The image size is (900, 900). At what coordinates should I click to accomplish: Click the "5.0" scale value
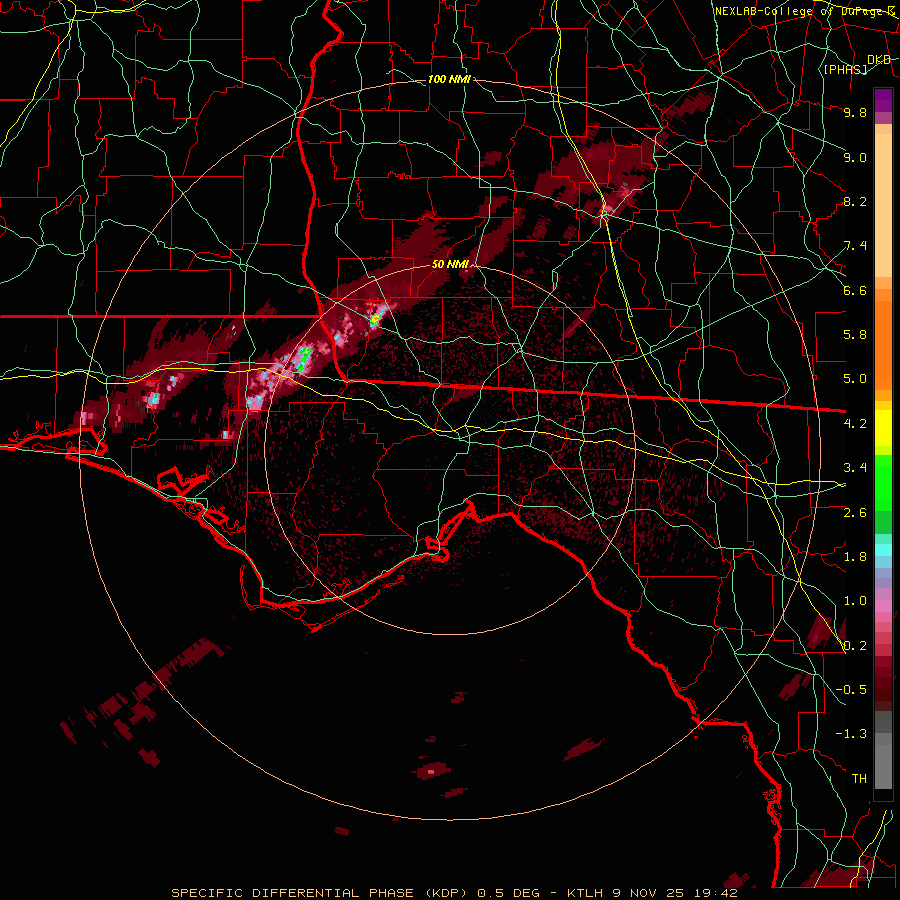pyautogui.click(x=855, y=379)
